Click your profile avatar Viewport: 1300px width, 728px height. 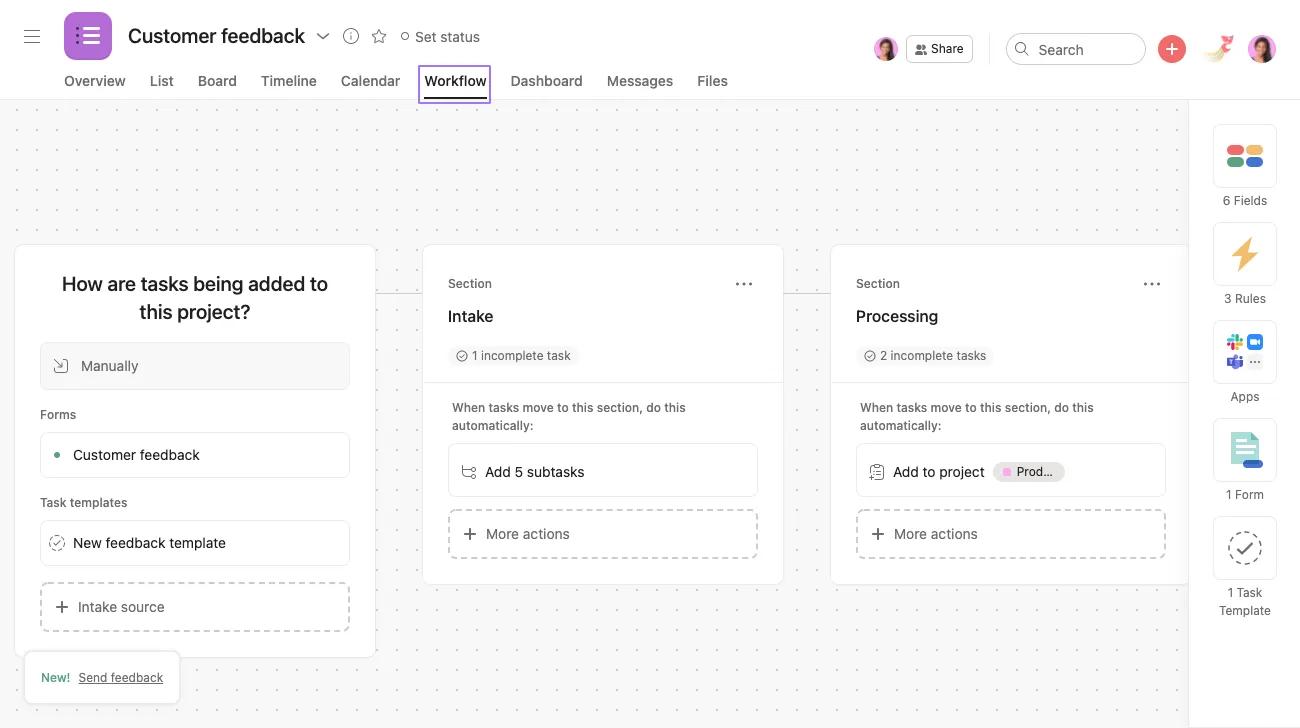(x=1261, y=48)
